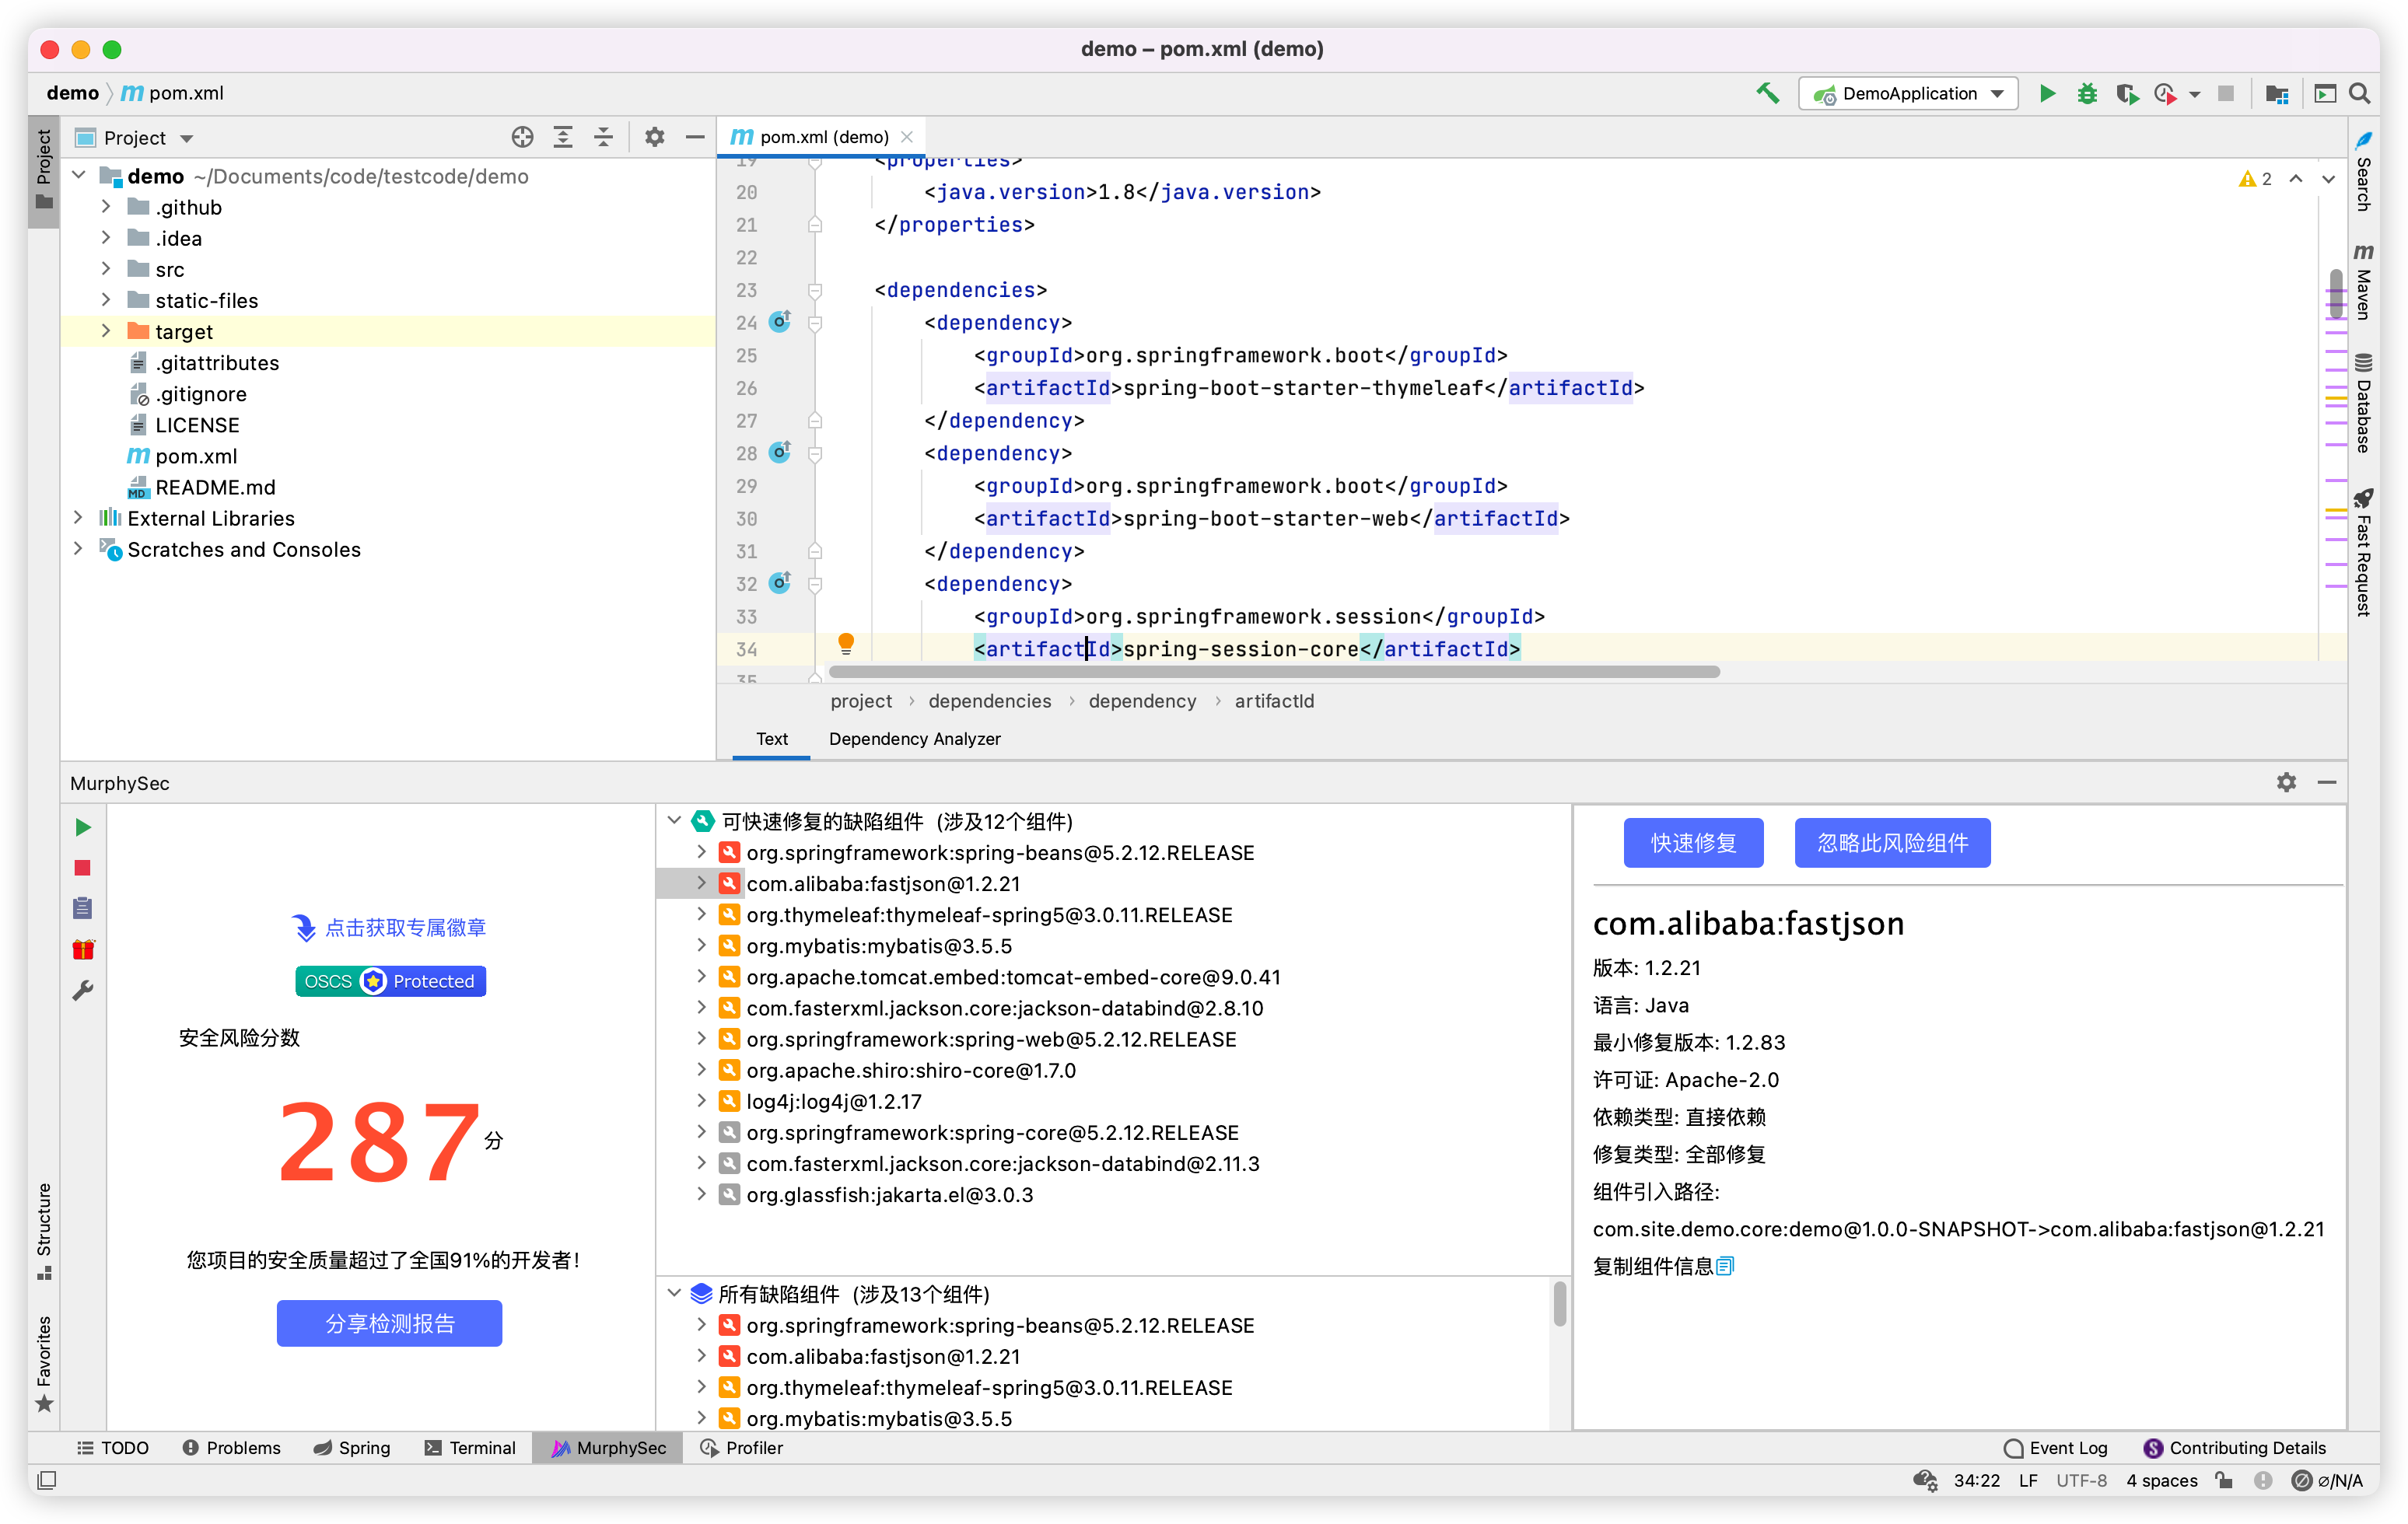Expand the target folder in project tree
Screen dimensions: 2408x1524
[x=106, y=331]
